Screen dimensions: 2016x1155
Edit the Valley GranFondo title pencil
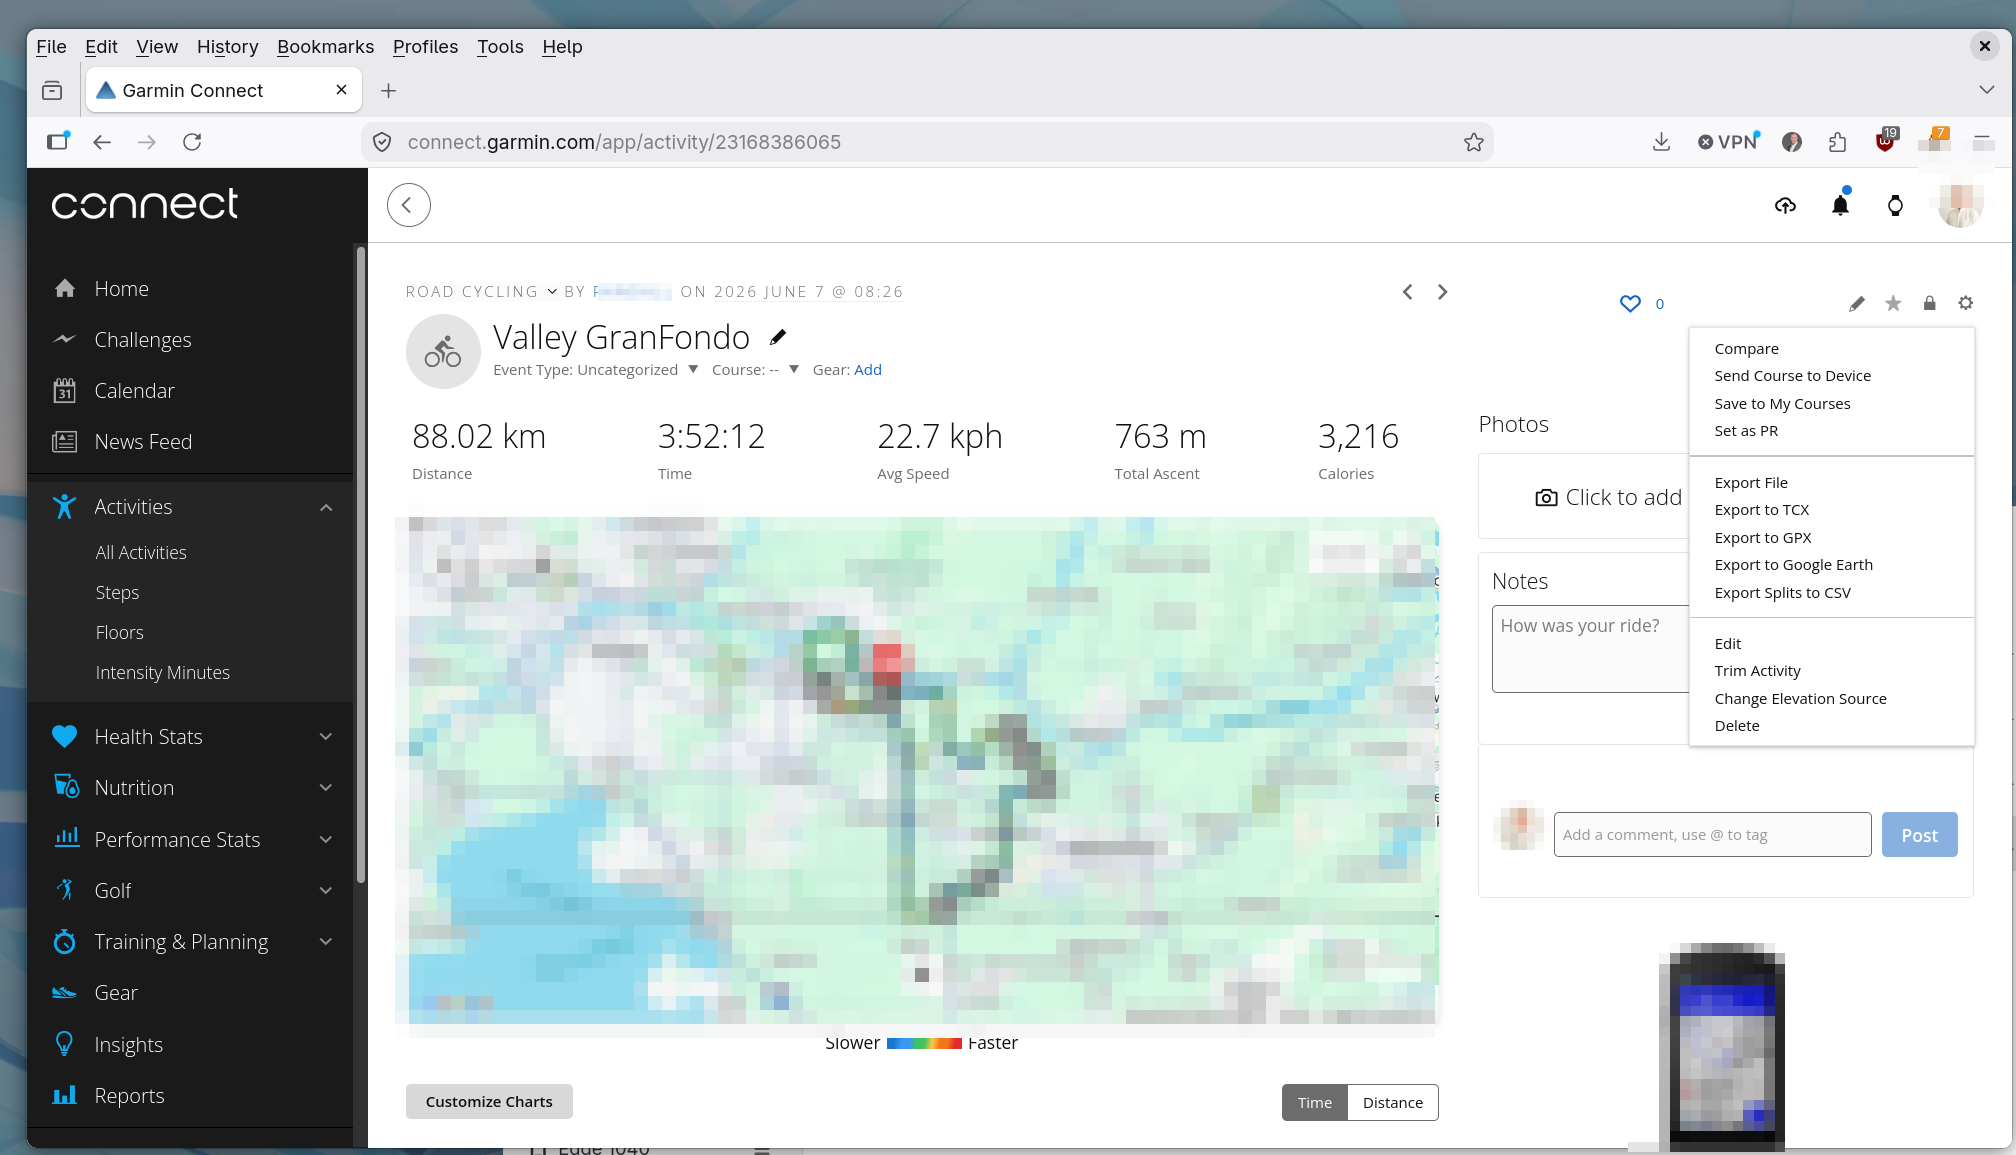point(778,338)
